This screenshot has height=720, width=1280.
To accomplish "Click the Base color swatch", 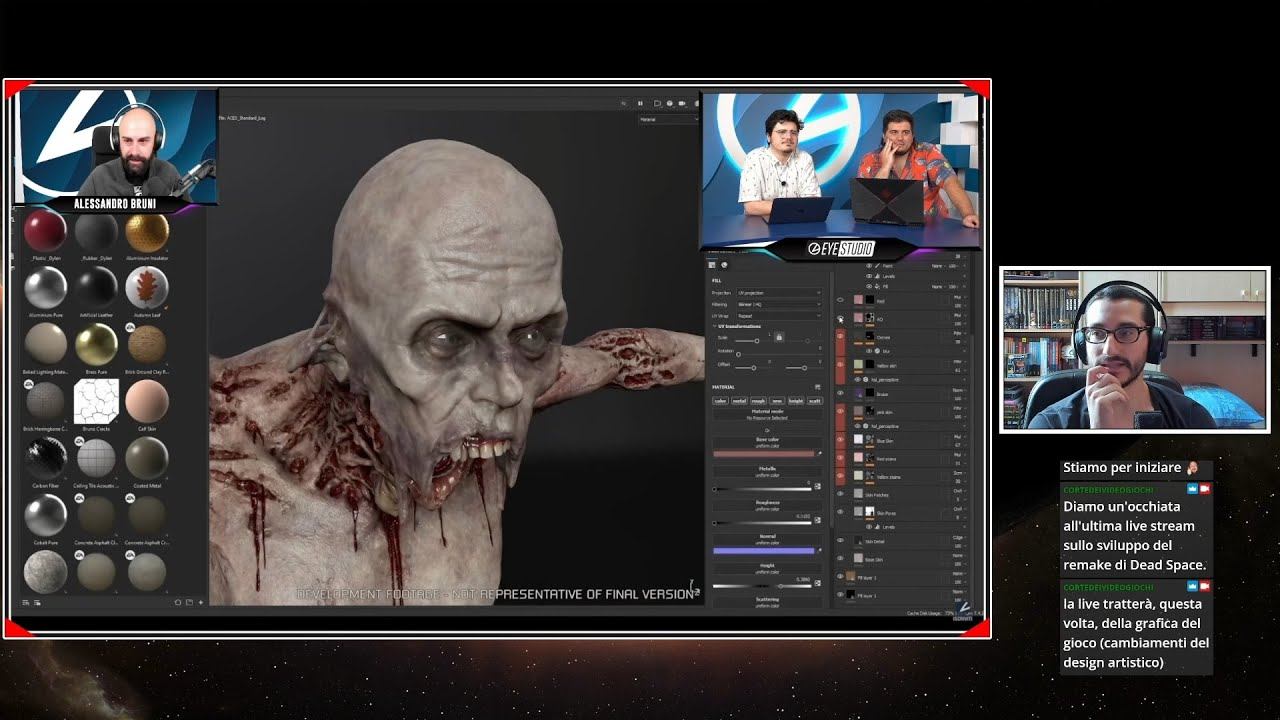I will [764, 453].
